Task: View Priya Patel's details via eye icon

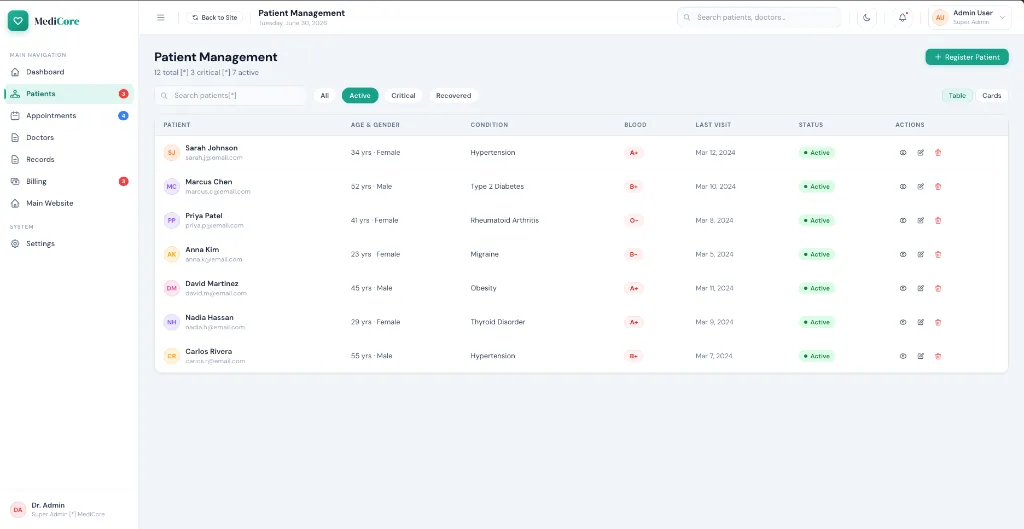Action: 903,221
